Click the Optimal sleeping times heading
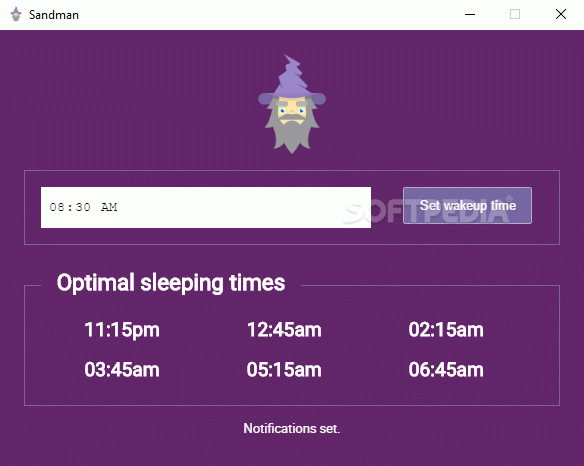584x466 pixels. pos(171,283)
